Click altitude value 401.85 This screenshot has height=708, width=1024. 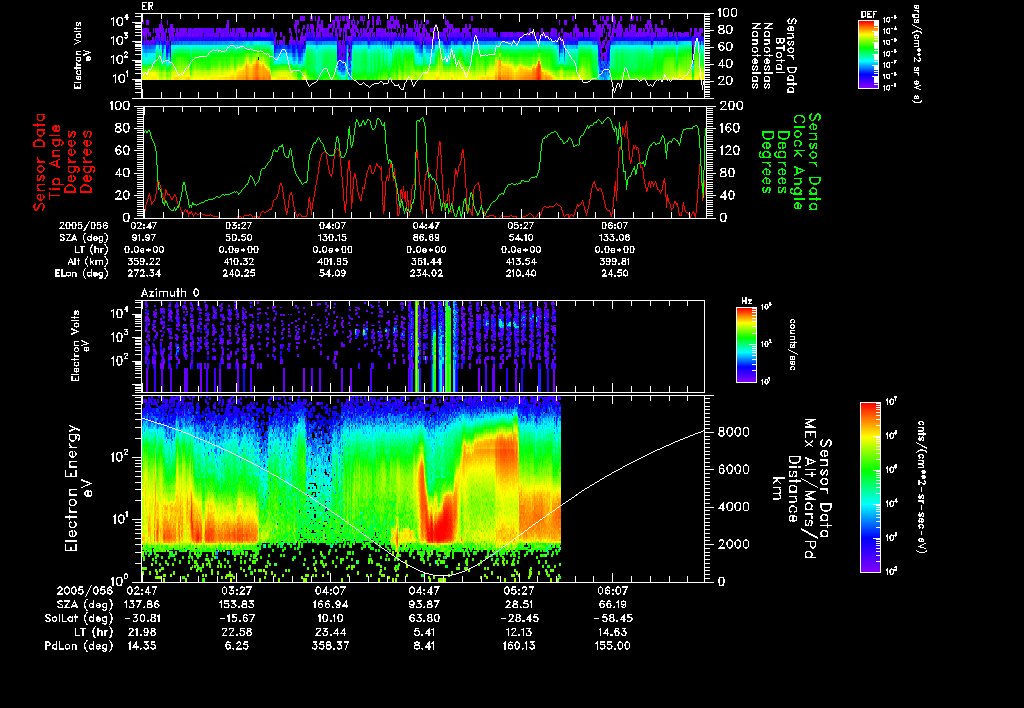pos(332,261)
